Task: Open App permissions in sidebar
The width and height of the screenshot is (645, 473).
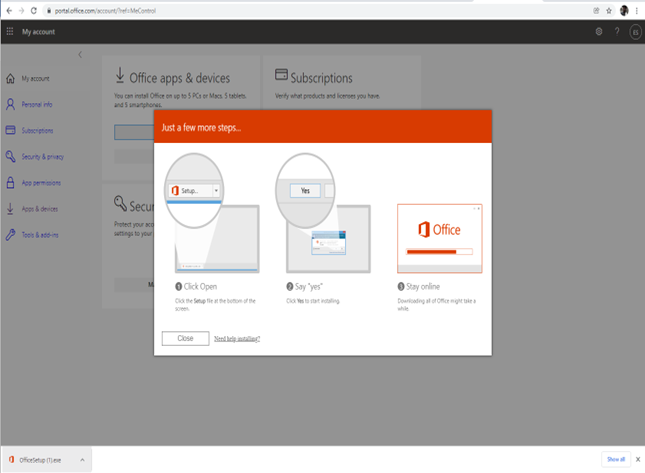Action: click(x=41, y=183)
